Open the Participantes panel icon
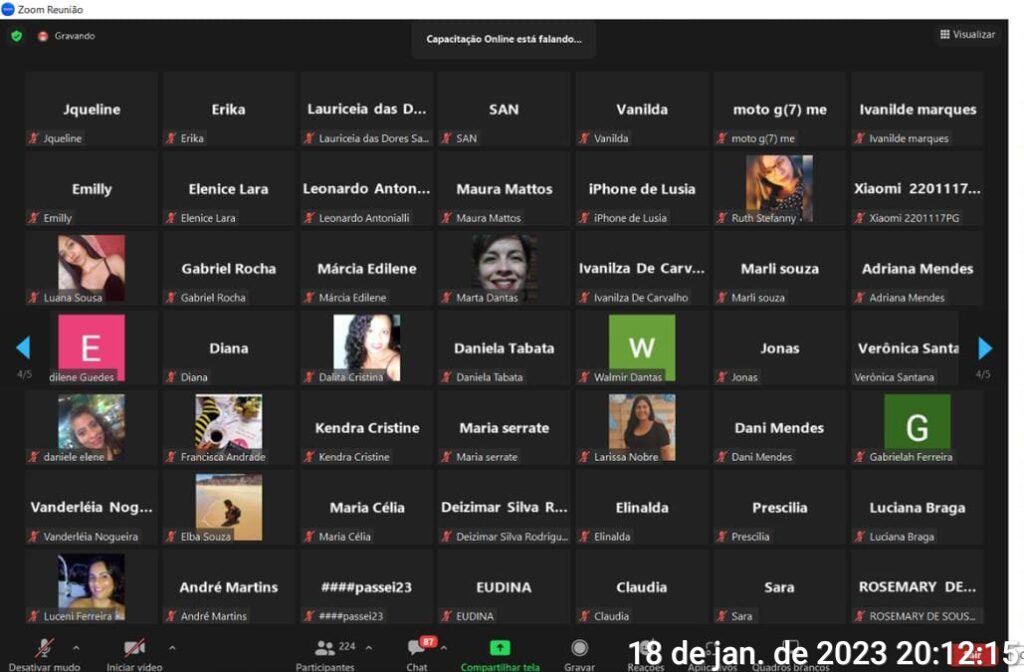The width and height of the screenshot is (1024, 672). point(325,648)
